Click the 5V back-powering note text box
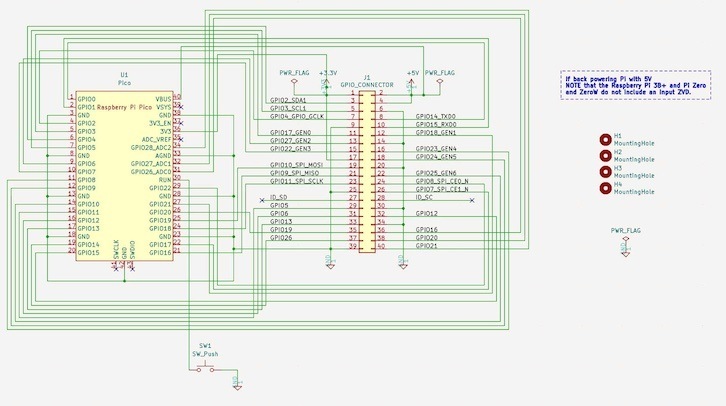The width and height of the screenshot is (726, 406). (635, 85)
